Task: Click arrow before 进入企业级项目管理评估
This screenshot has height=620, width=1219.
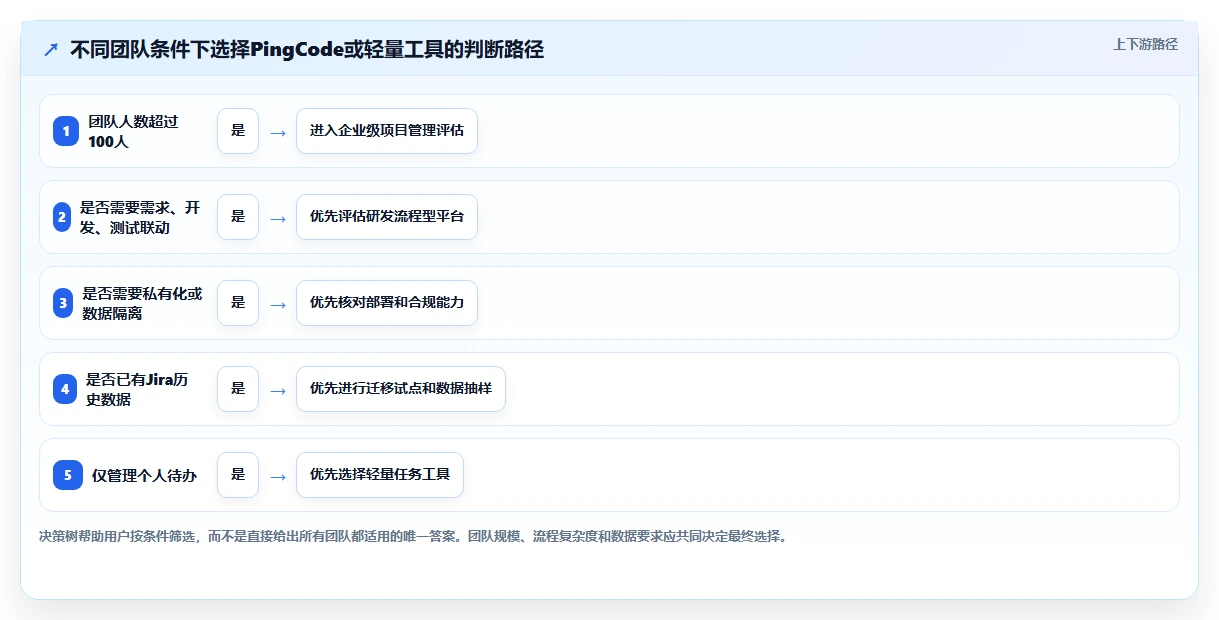Action: (278, 132)
